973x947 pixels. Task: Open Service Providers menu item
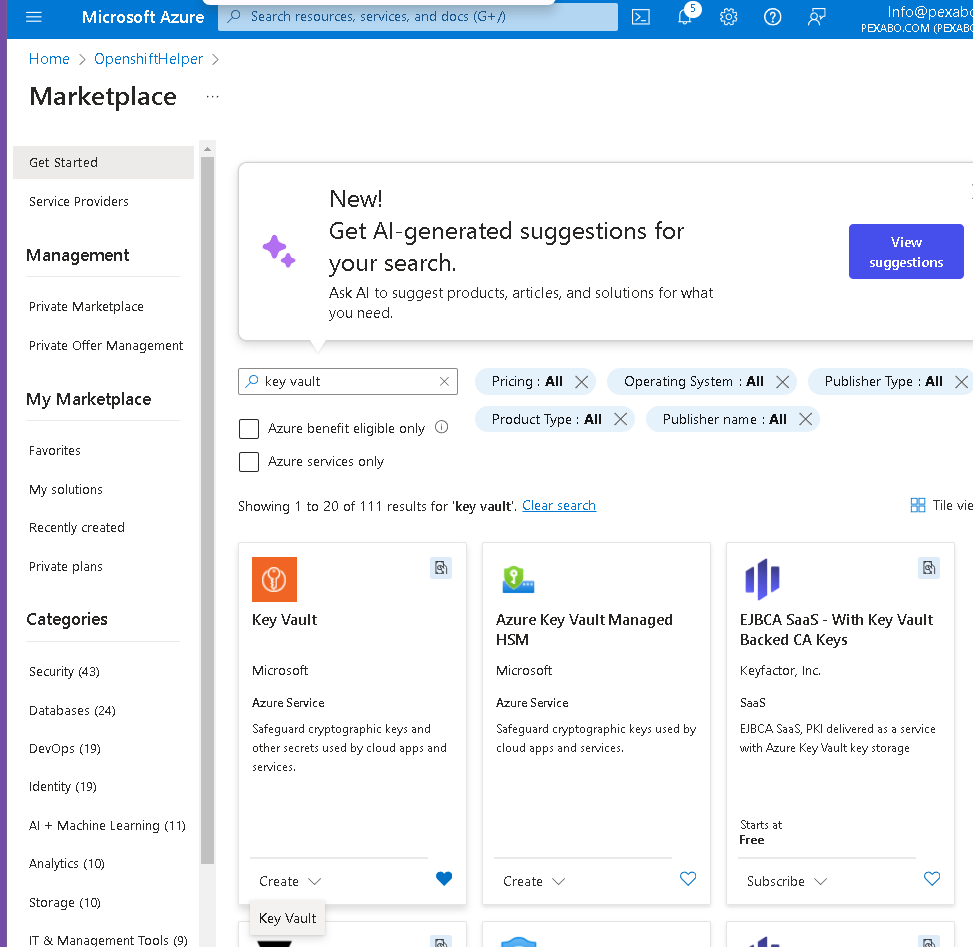[x=79, y=202]
